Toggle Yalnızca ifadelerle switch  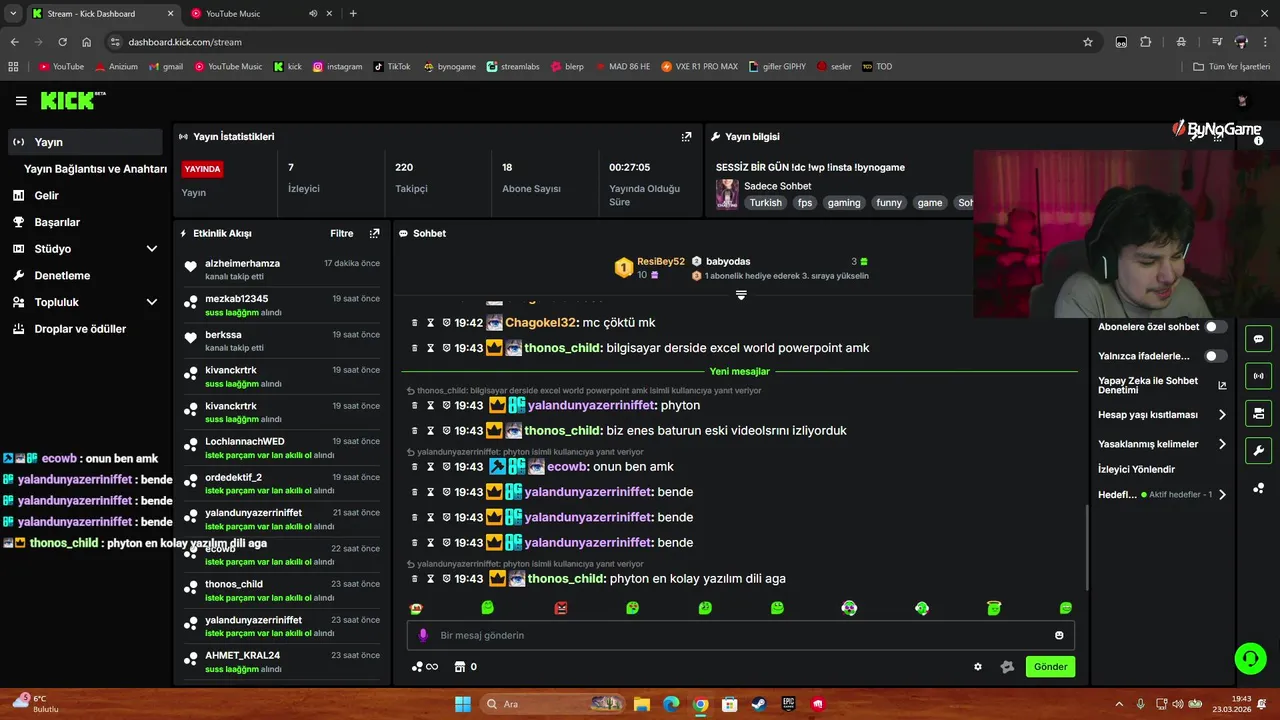[x=1215, y=356]
